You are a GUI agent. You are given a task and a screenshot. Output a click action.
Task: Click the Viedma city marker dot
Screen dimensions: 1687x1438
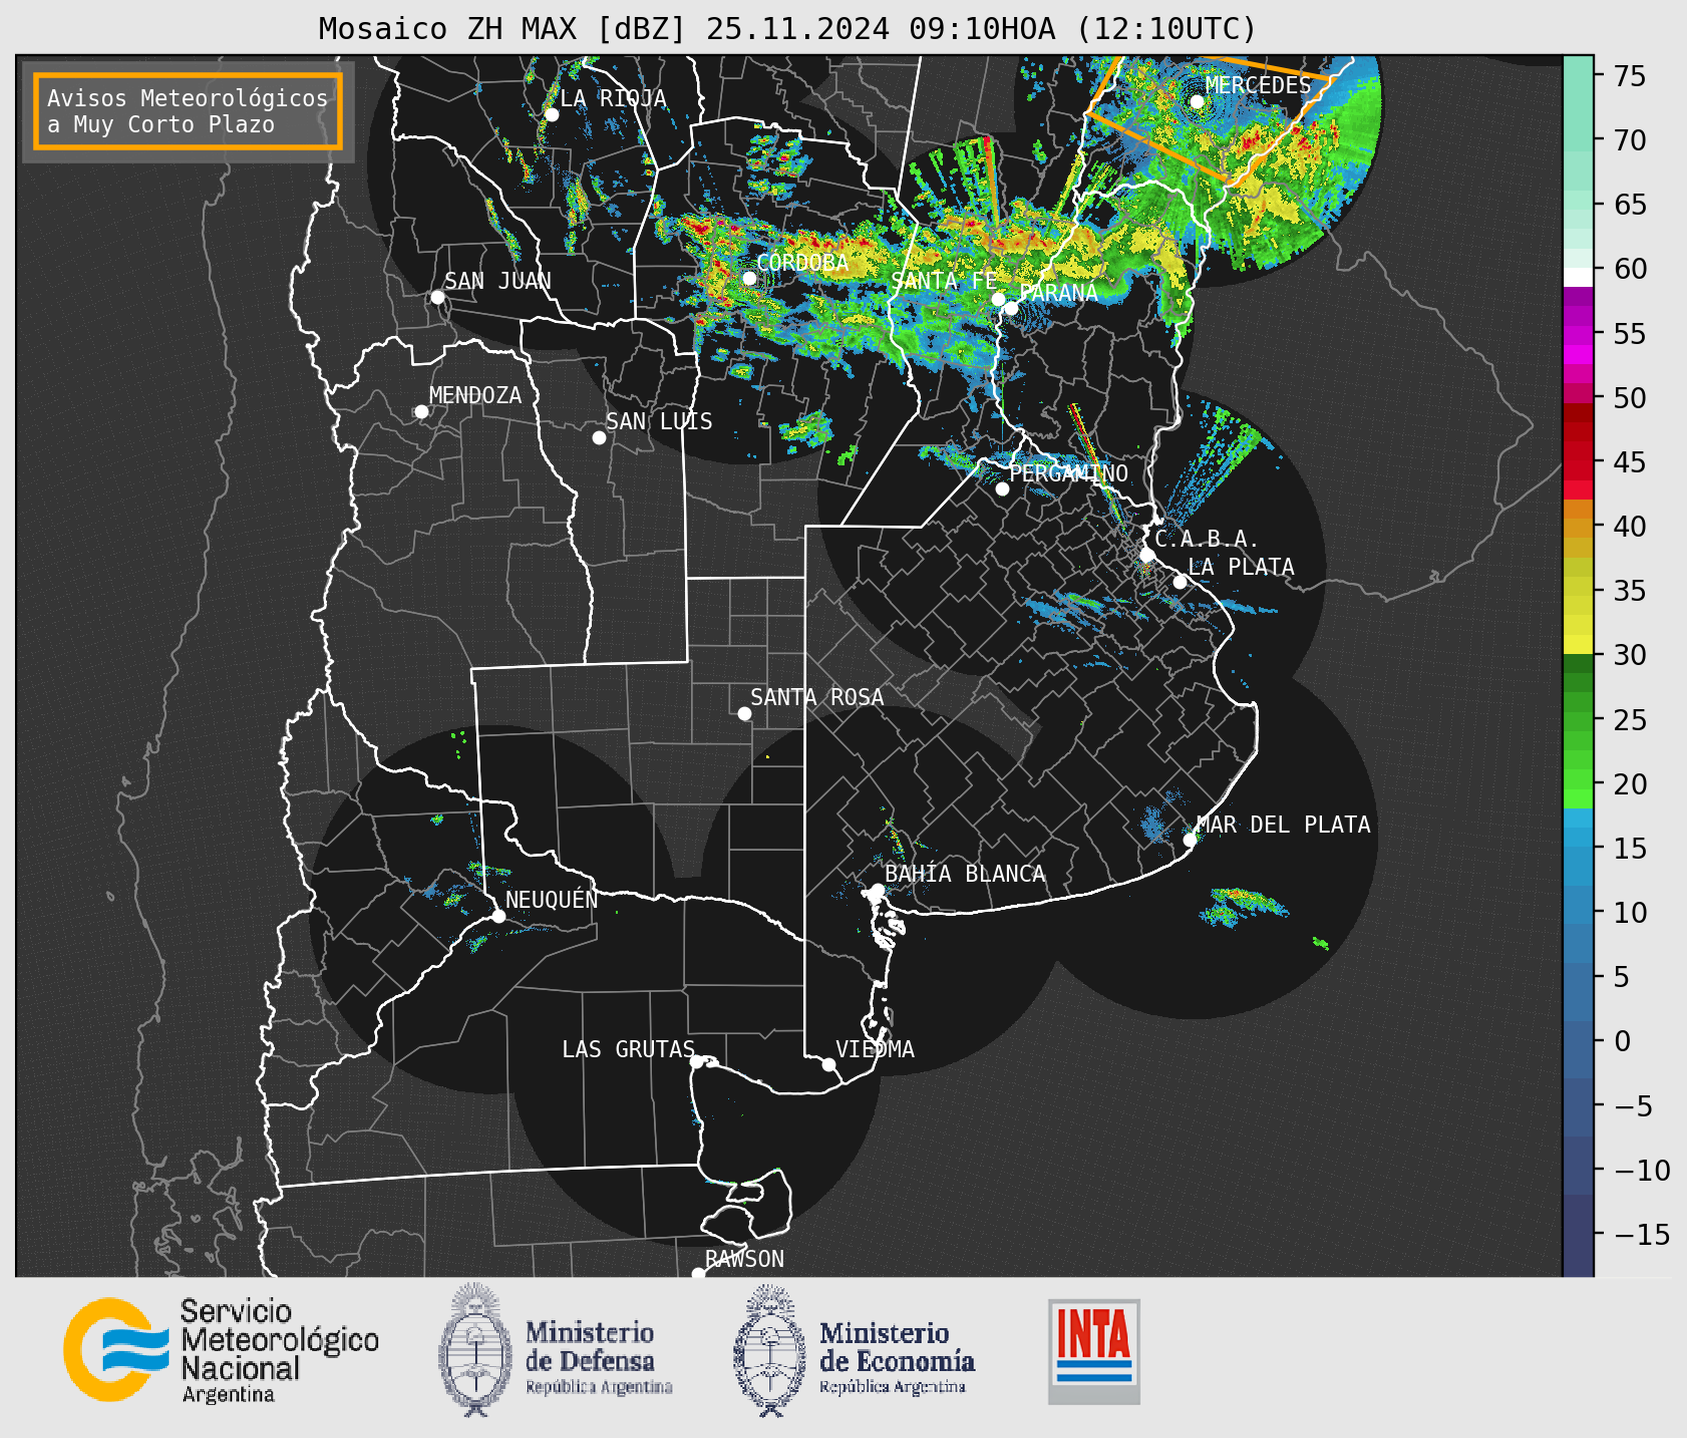click(x=829, y=1065)
